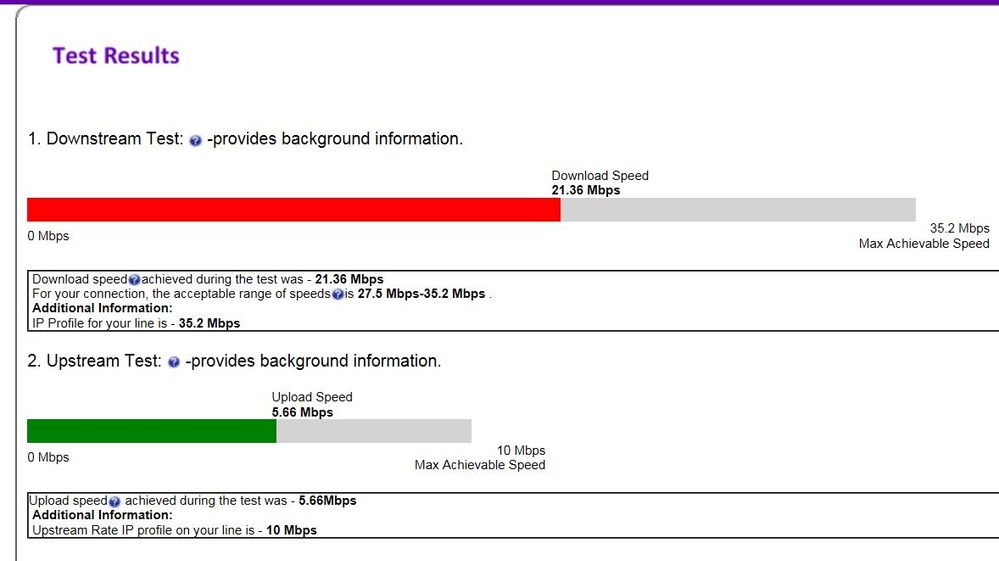Click the '27.5 Mbps-35.2 Mbps' acceptable range value
Screen dimensions: 999x561
(x=415, y=294)
